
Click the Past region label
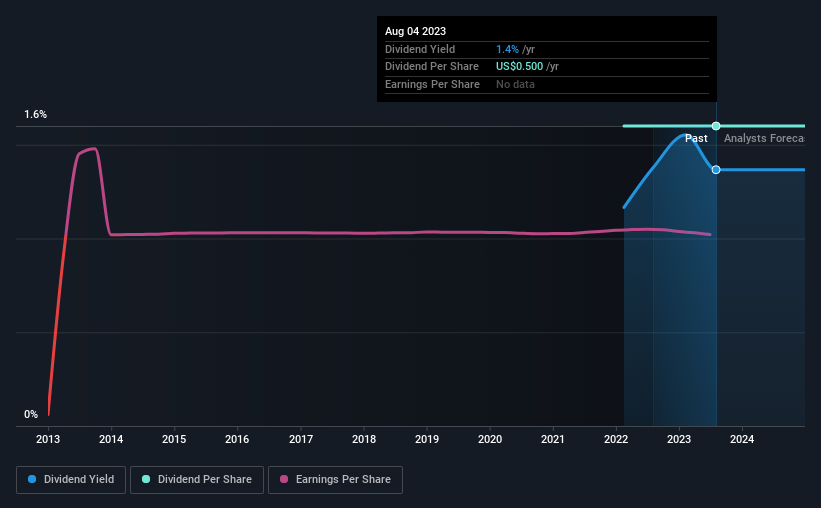696,138
